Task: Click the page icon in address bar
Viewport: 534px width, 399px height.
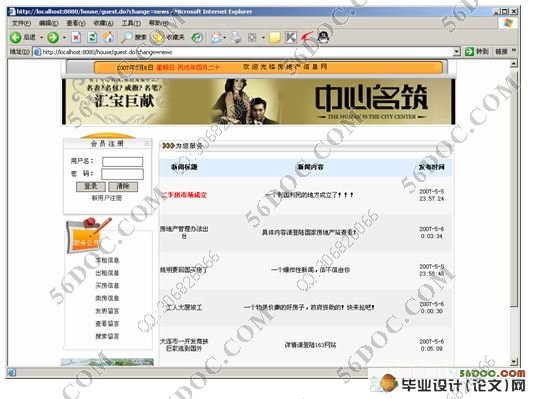Action: [37, 52]
